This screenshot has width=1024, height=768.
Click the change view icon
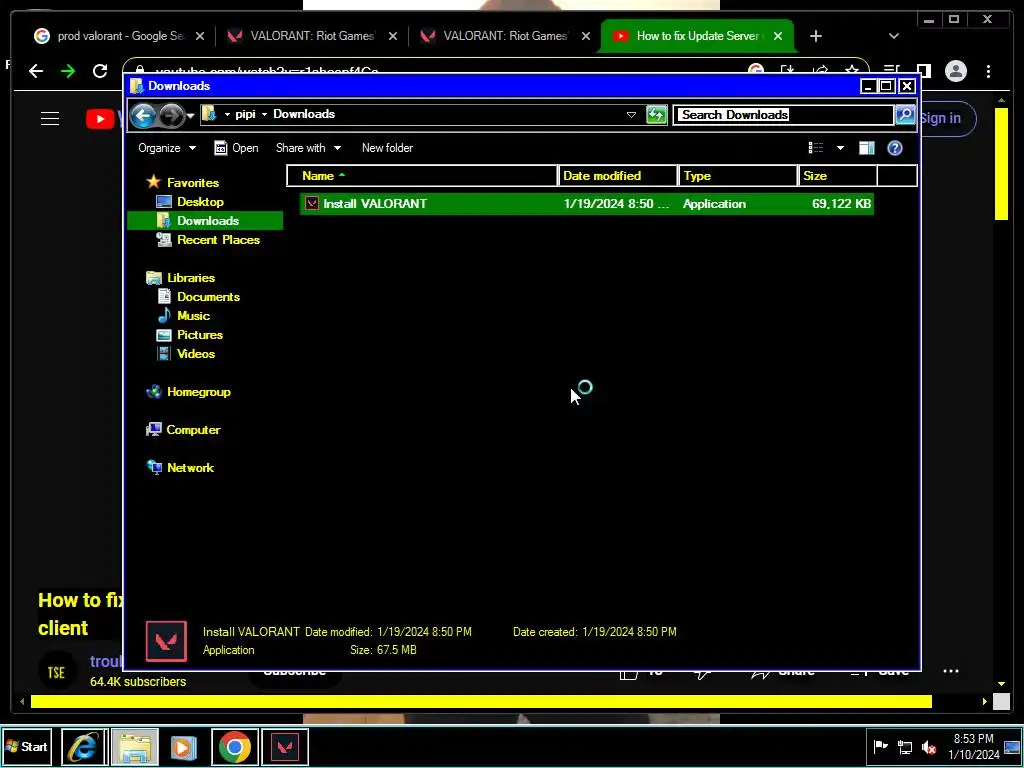point(816,148)
